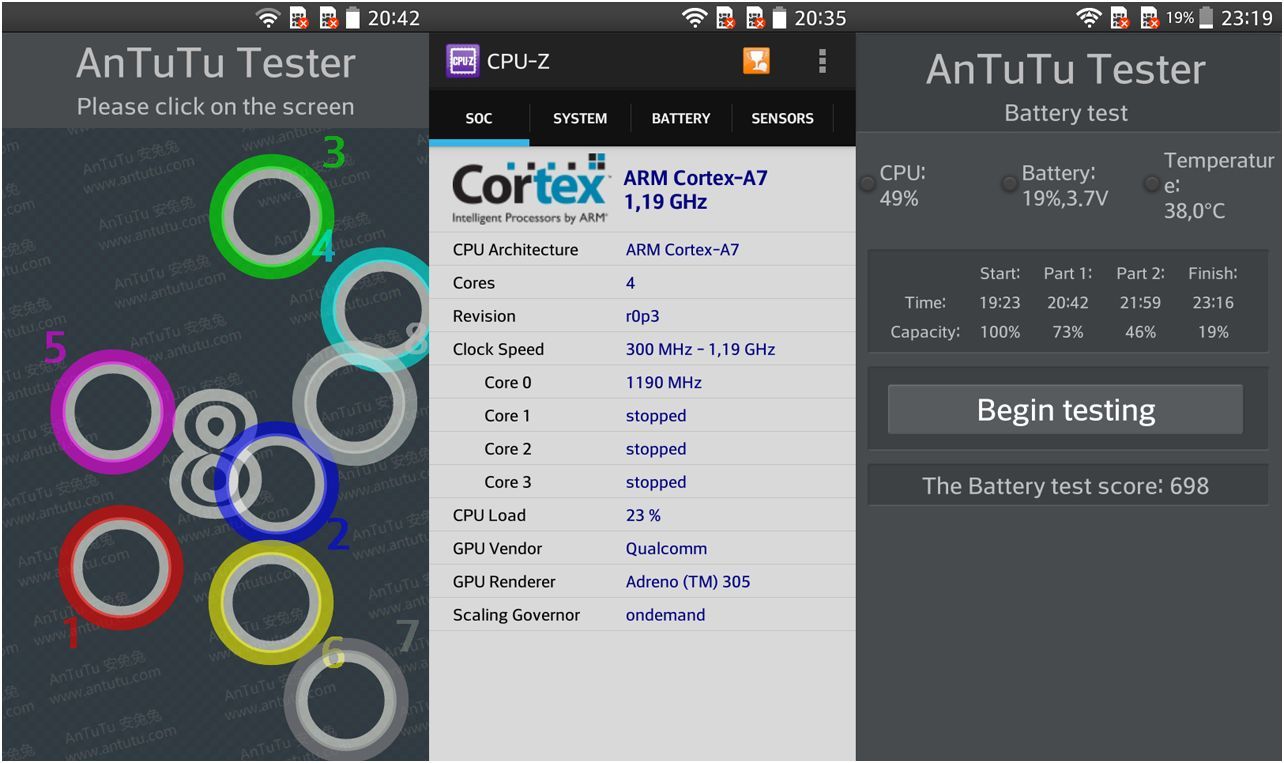Switch to the SYSTEM tab
Screen dimensions: 1284x763
click(580, 118)
